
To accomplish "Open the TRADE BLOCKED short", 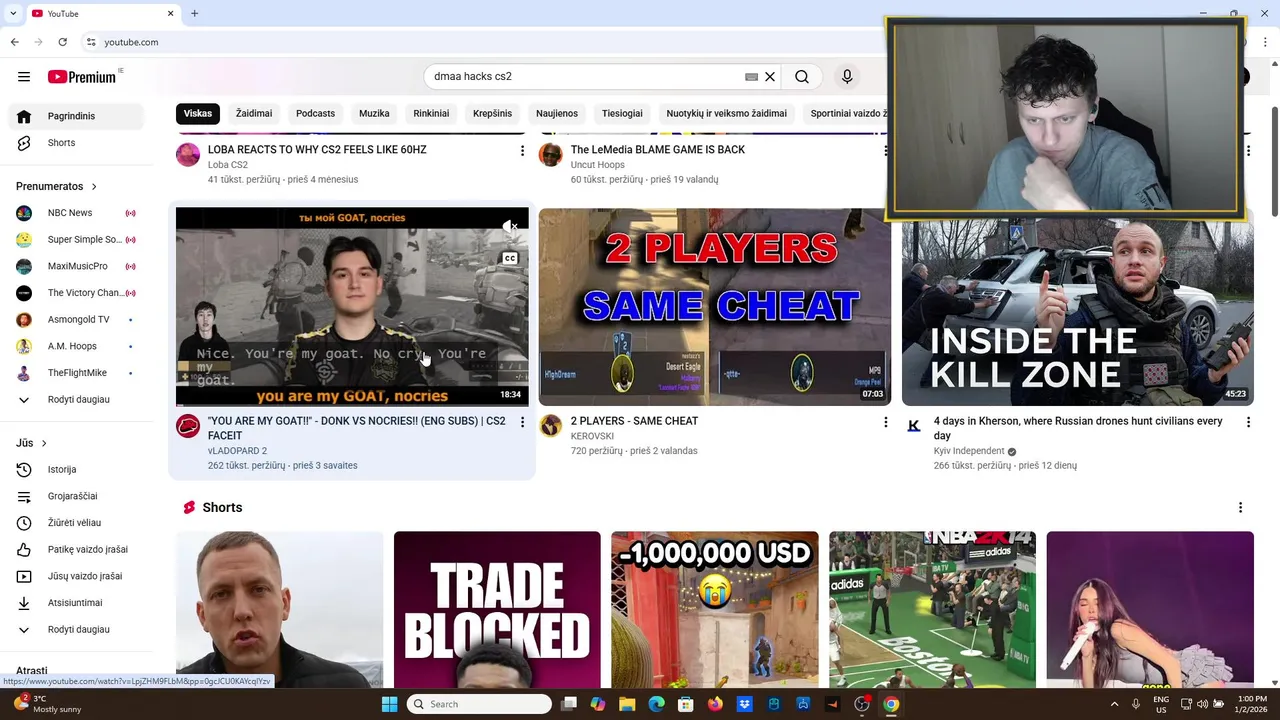I will tap(497, 609).
